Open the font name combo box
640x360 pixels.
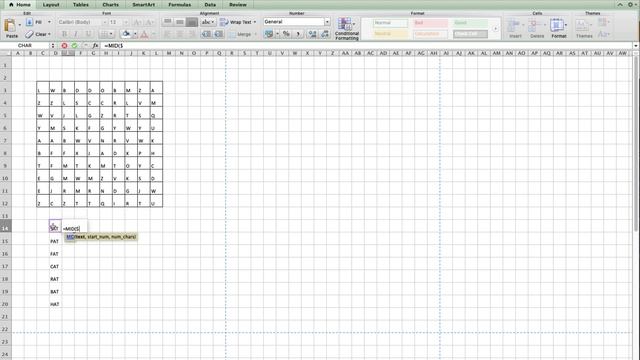pos(82,22)
